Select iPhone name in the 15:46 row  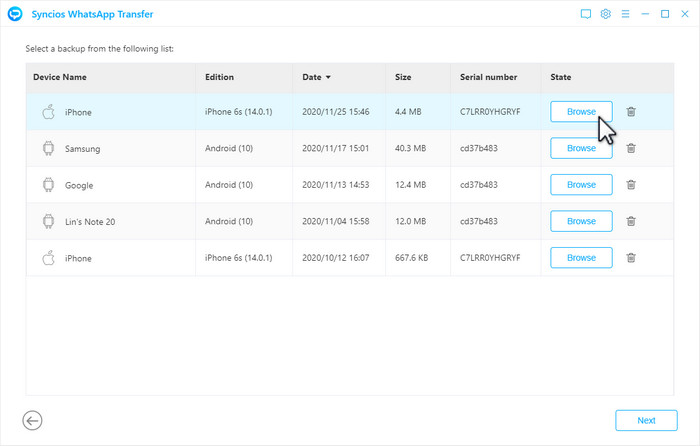78,113
